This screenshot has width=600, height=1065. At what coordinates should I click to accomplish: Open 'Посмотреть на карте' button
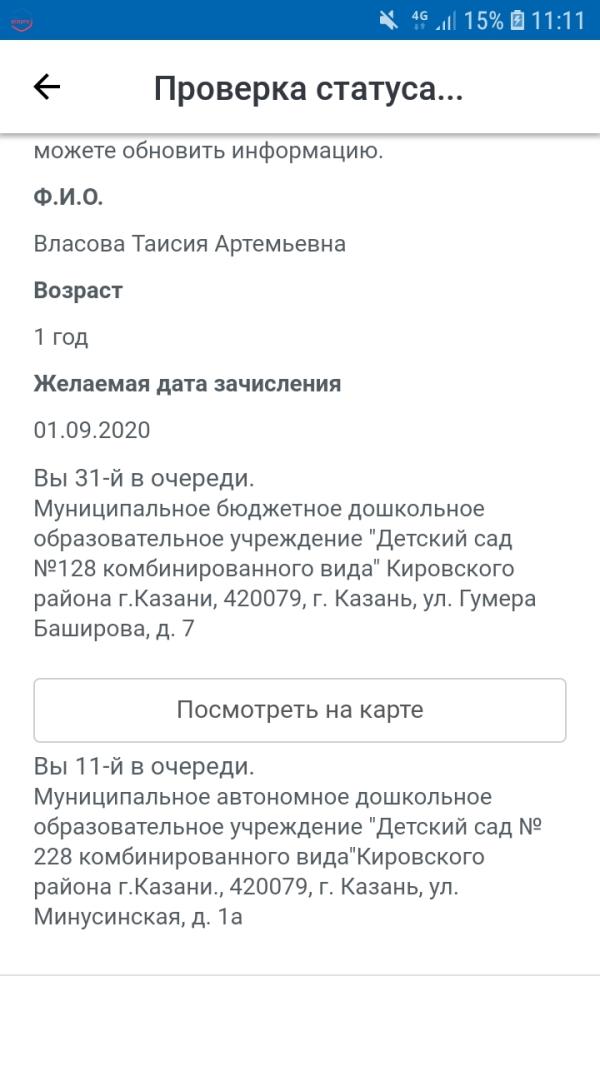tap(300, 710)
